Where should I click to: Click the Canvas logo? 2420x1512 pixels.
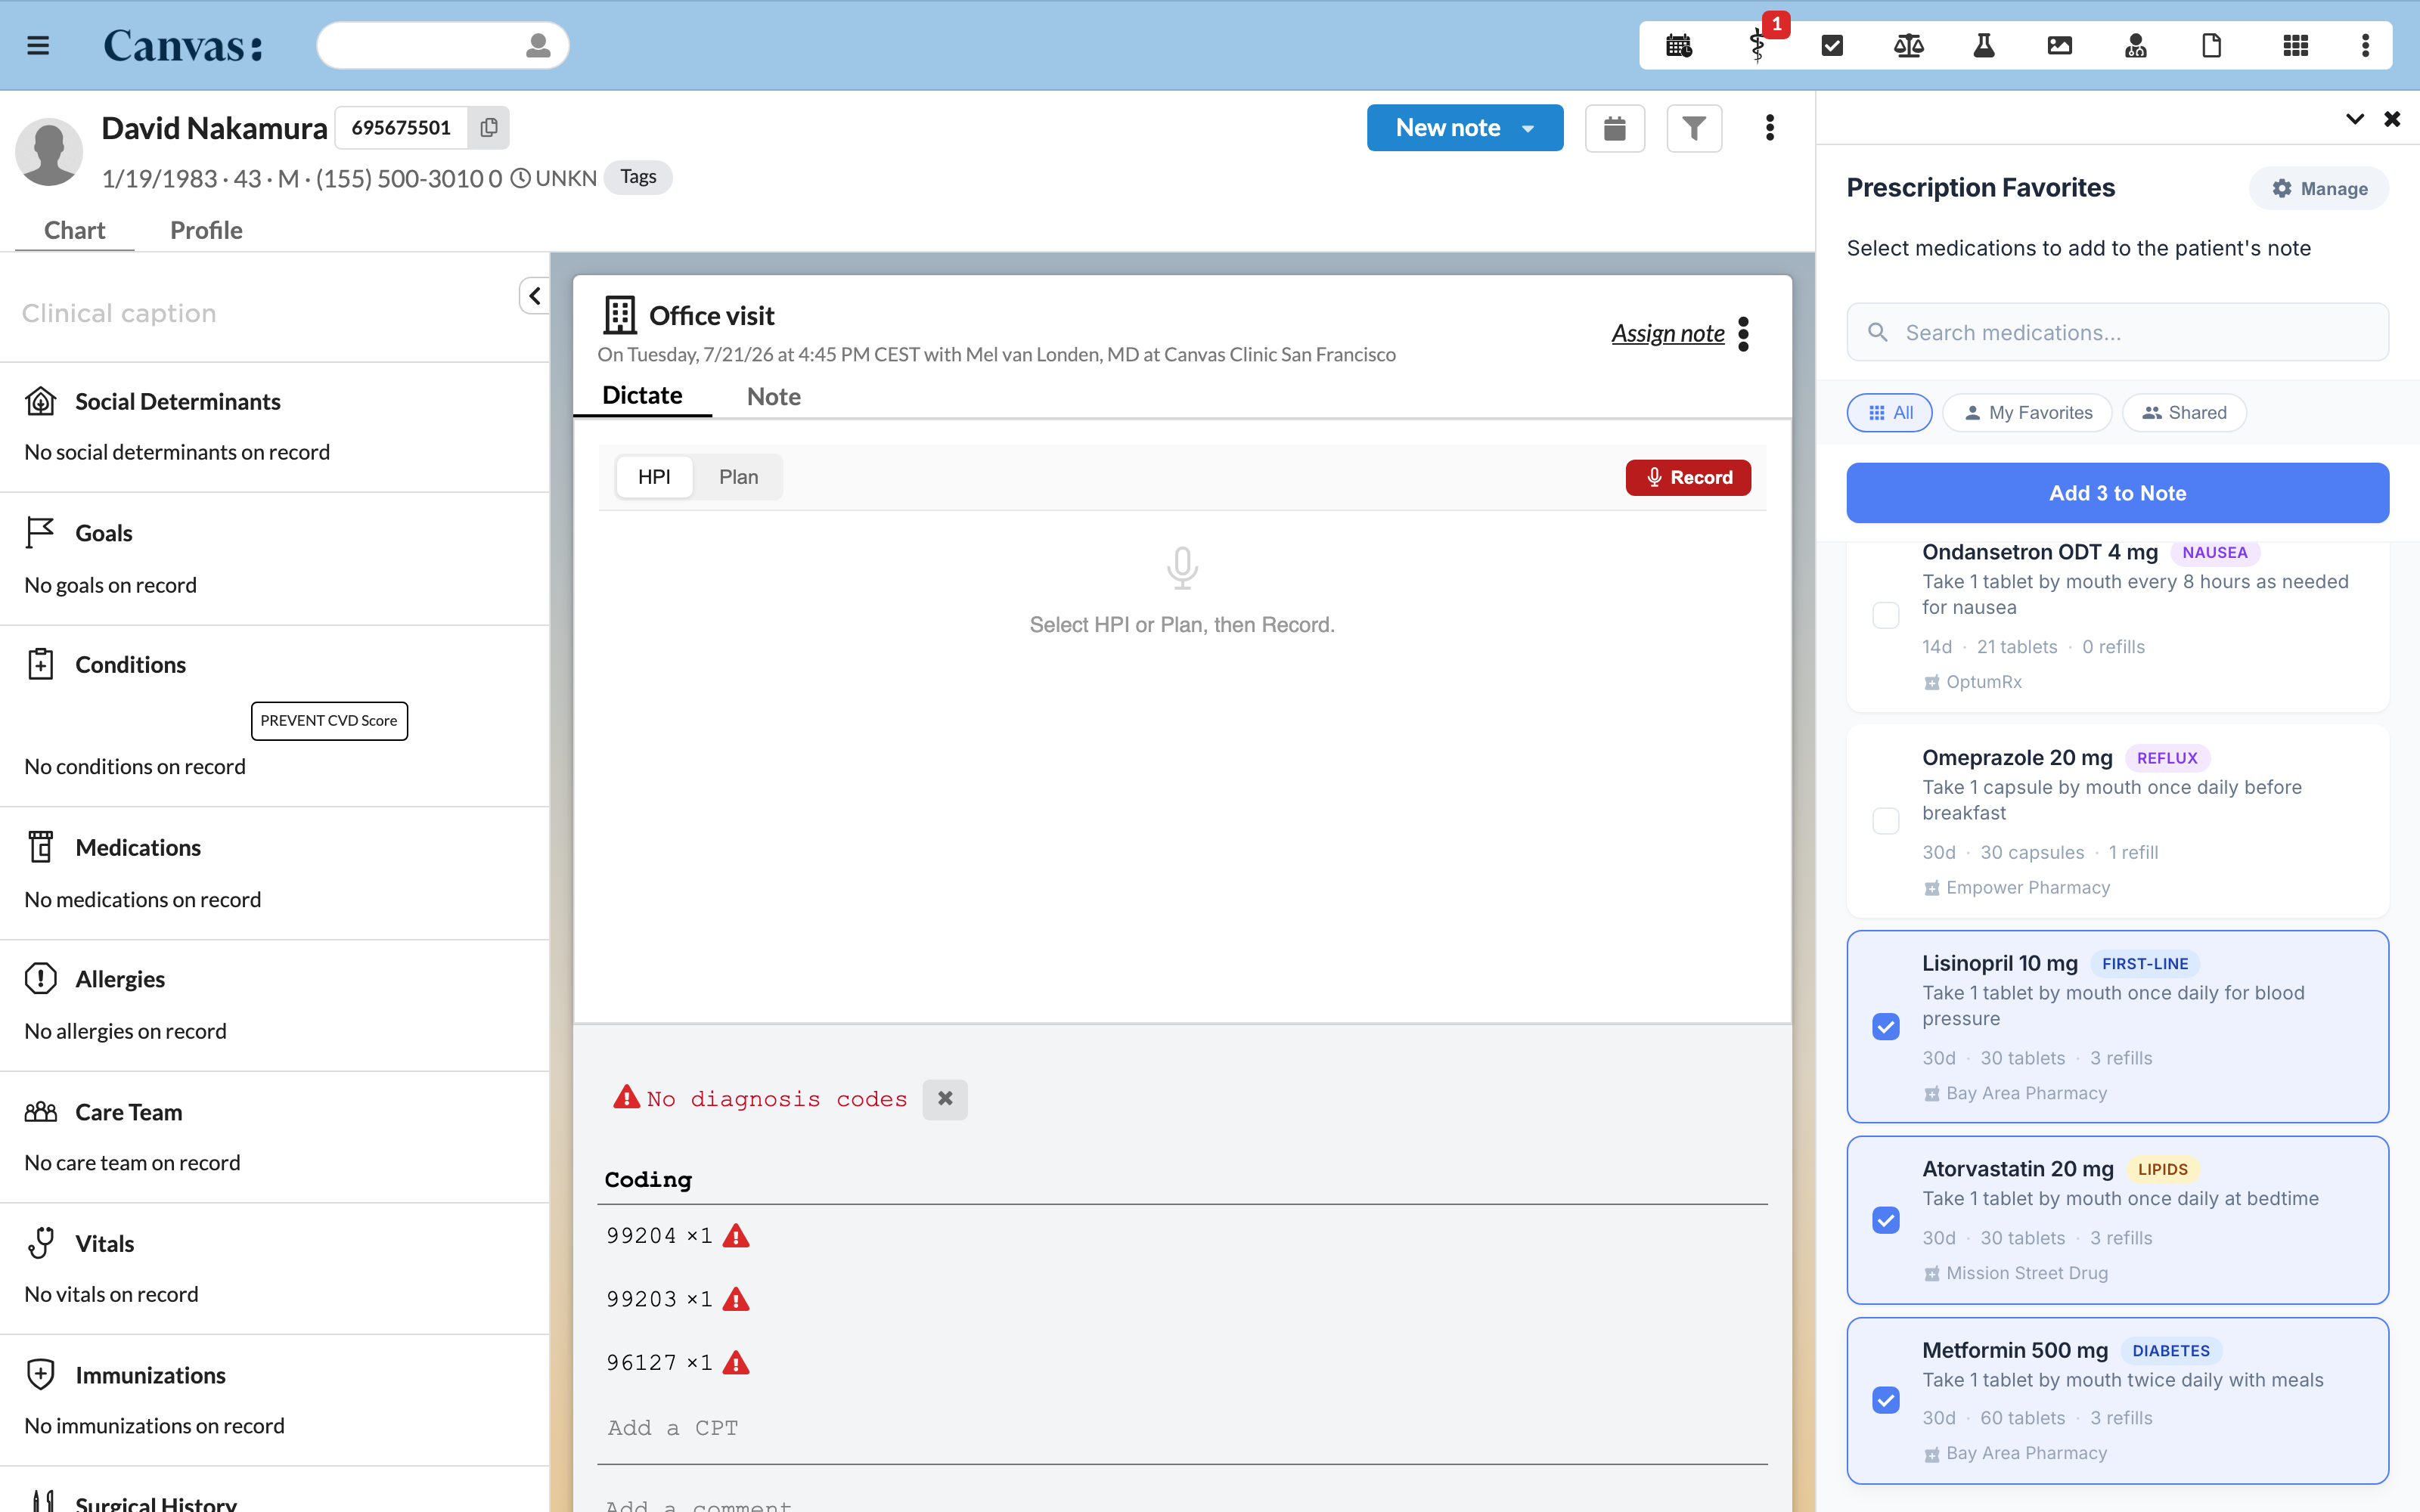tap(183, 46)
